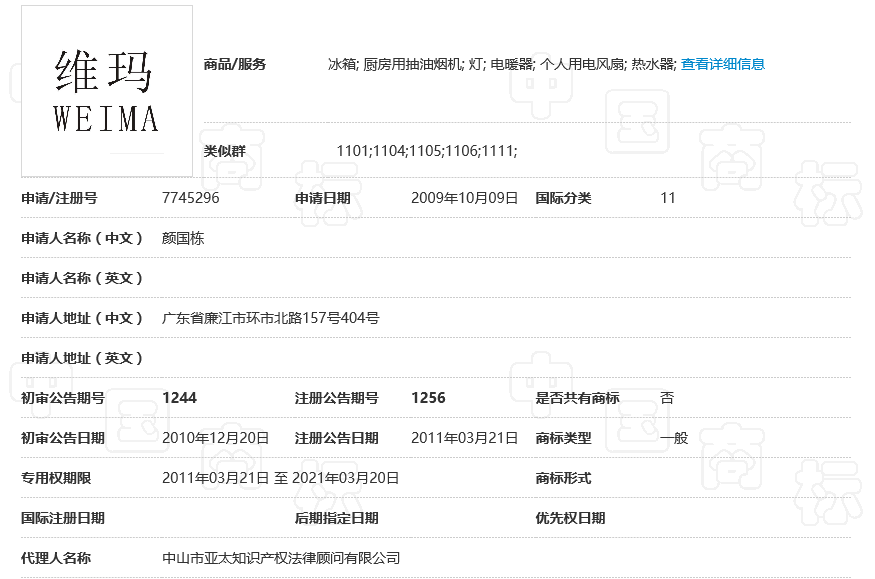Click applicant name 颜国栋

pyautogui.click(x=183, y=238)
